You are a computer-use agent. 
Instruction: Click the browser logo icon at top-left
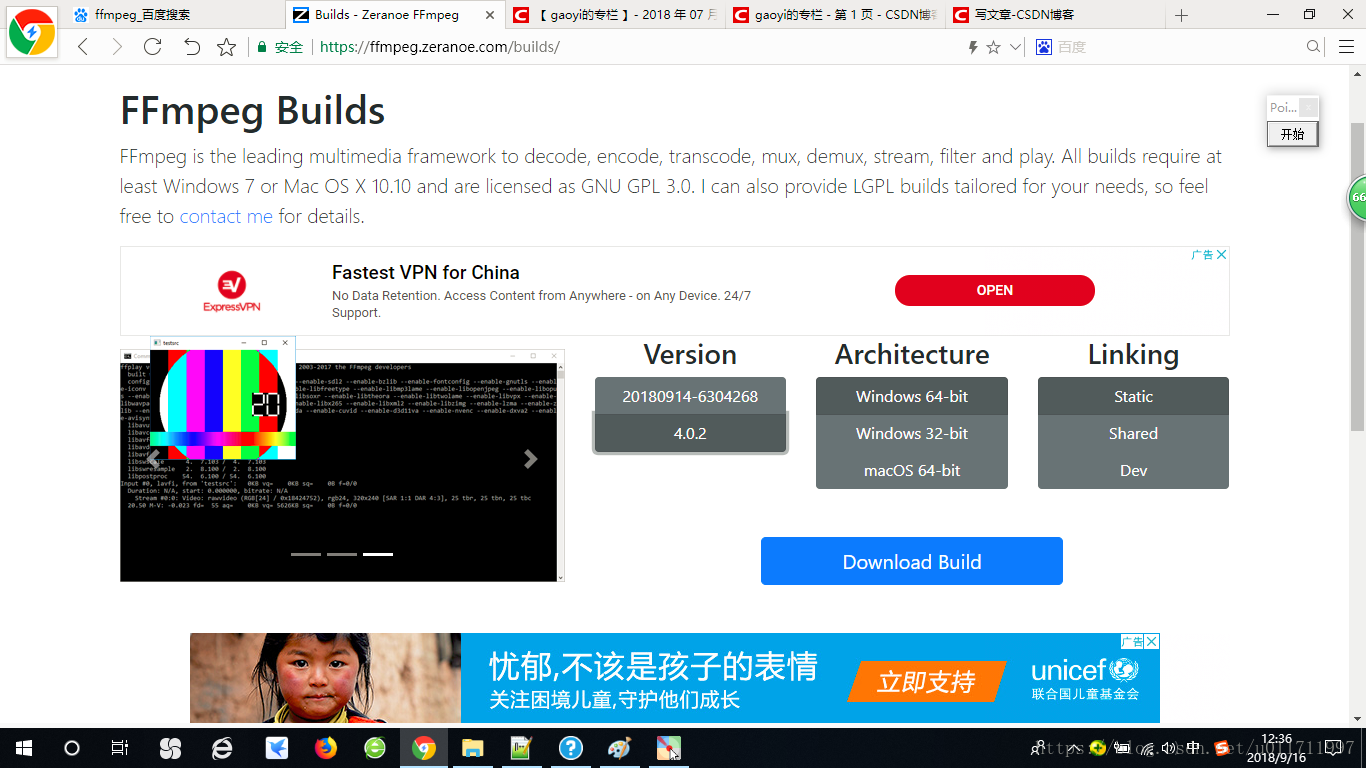click(x=32, y=32)
